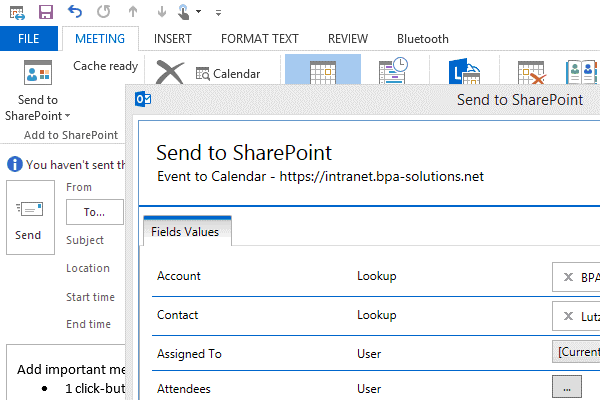Click the To... button
This screenshot has width=600, height=400.
(x=95, y=212)
